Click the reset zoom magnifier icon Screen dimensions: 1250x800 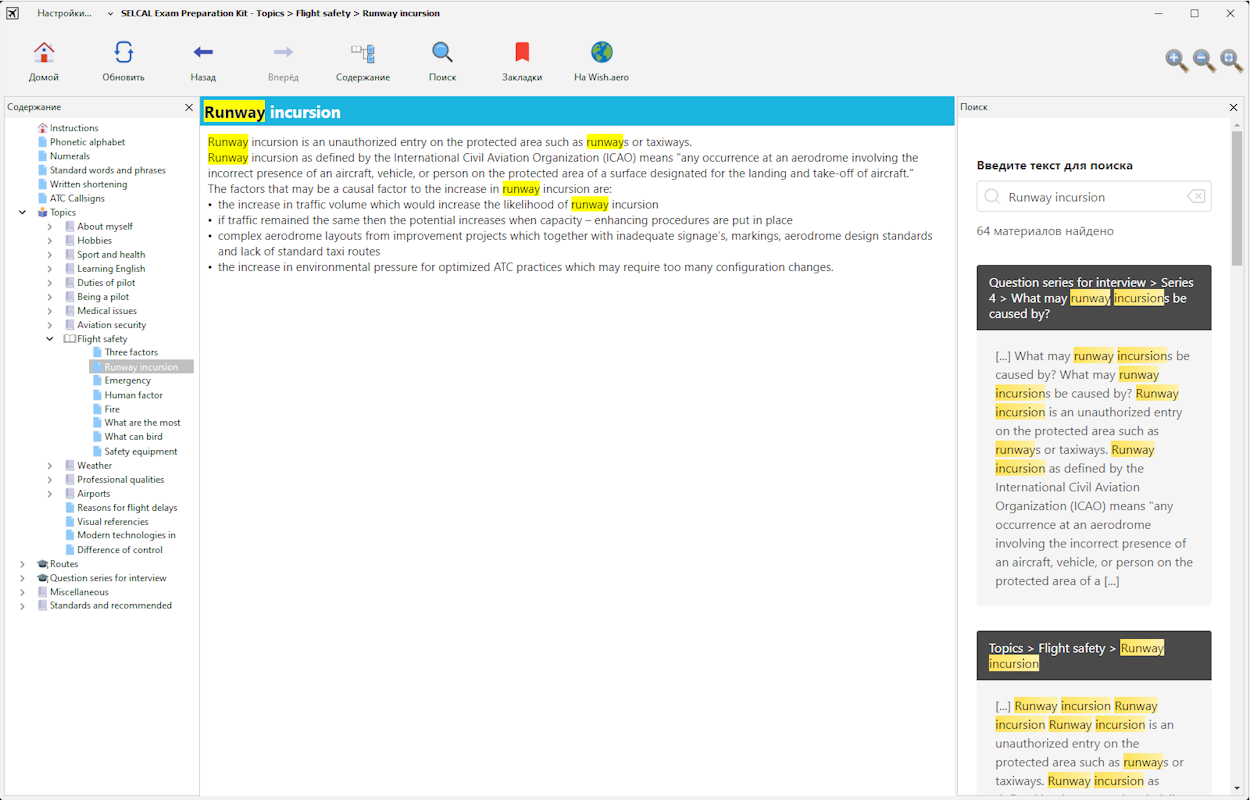1231,61
